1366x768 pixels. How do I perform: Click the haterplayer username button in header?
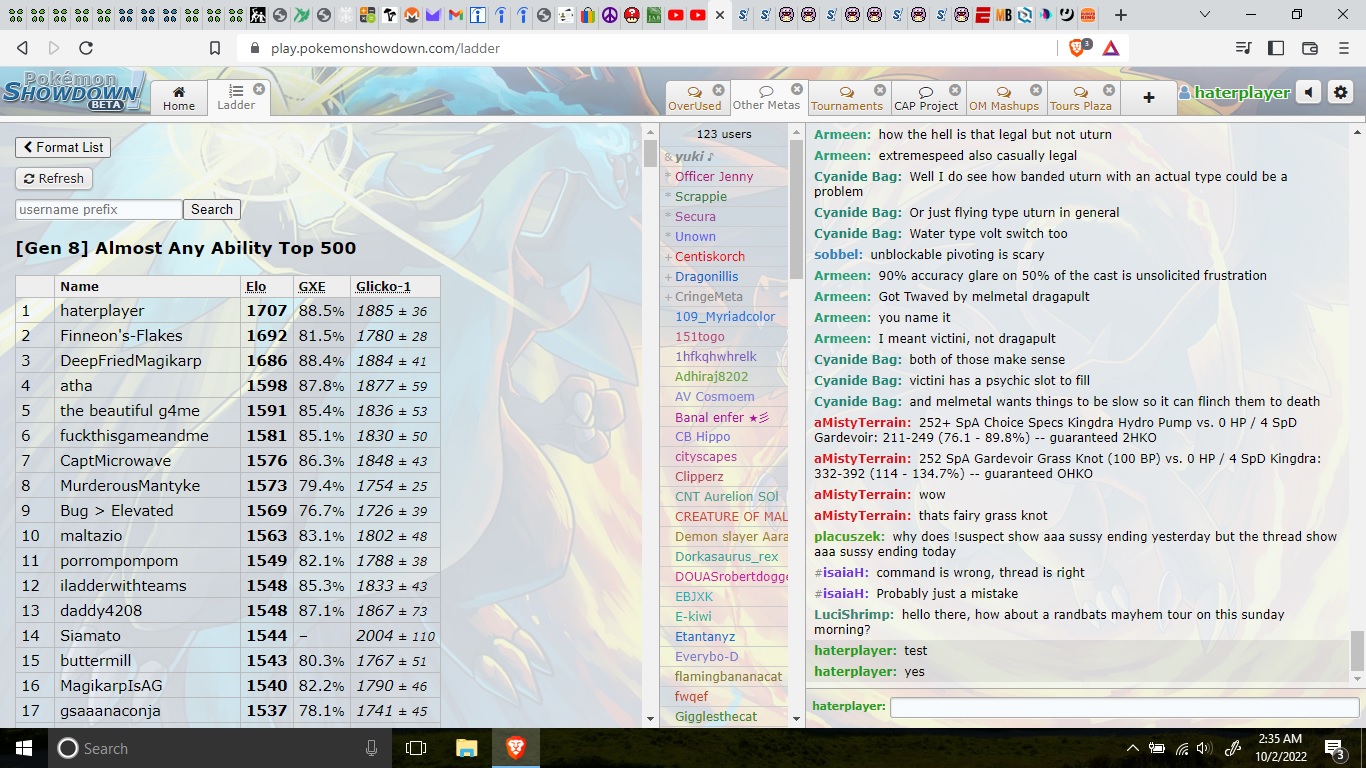[x=1235, y=93]
